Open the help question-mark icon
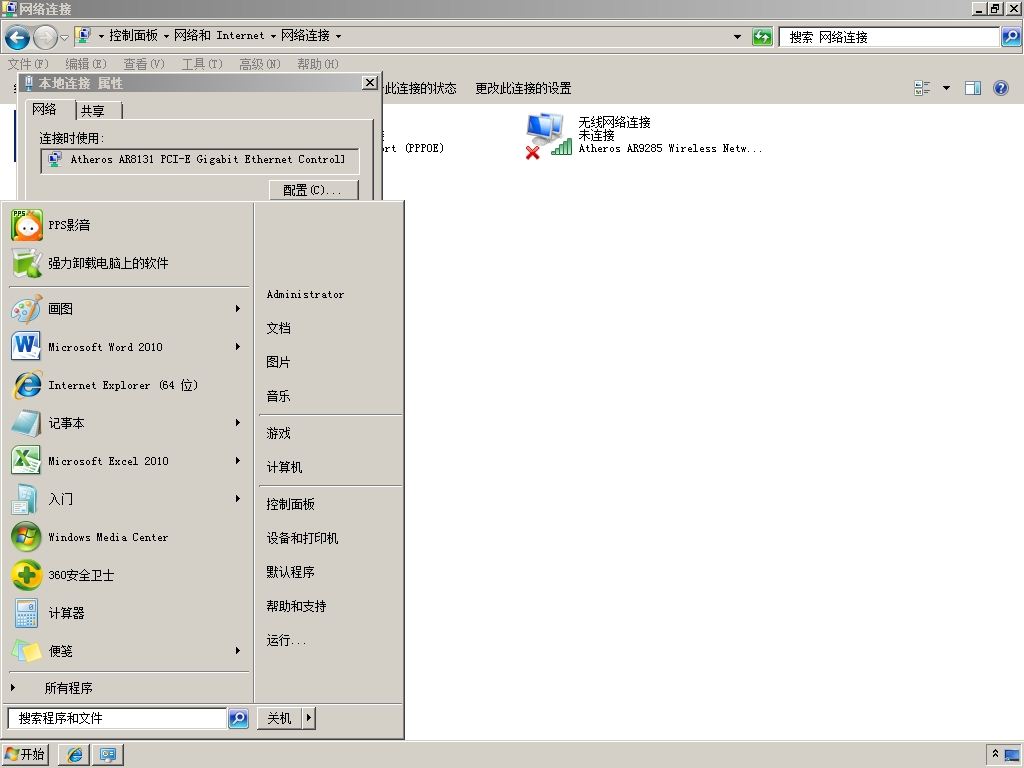This screenshot has height=768, width=1024. tap(1000, 88)
